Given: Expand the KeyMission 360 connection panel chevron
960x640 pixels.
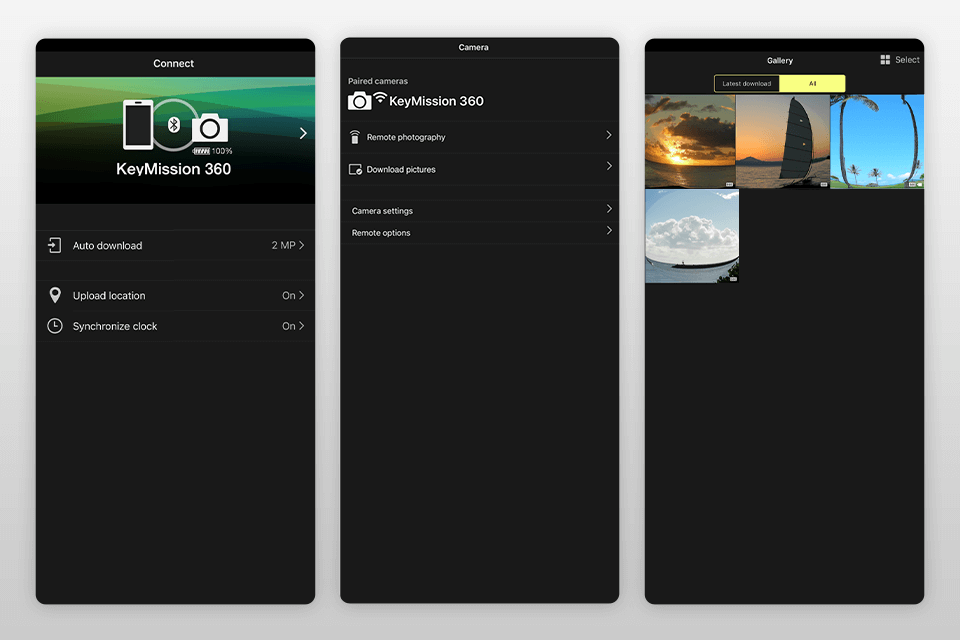Looking at the screenshot, I should [x=303, y=131].
